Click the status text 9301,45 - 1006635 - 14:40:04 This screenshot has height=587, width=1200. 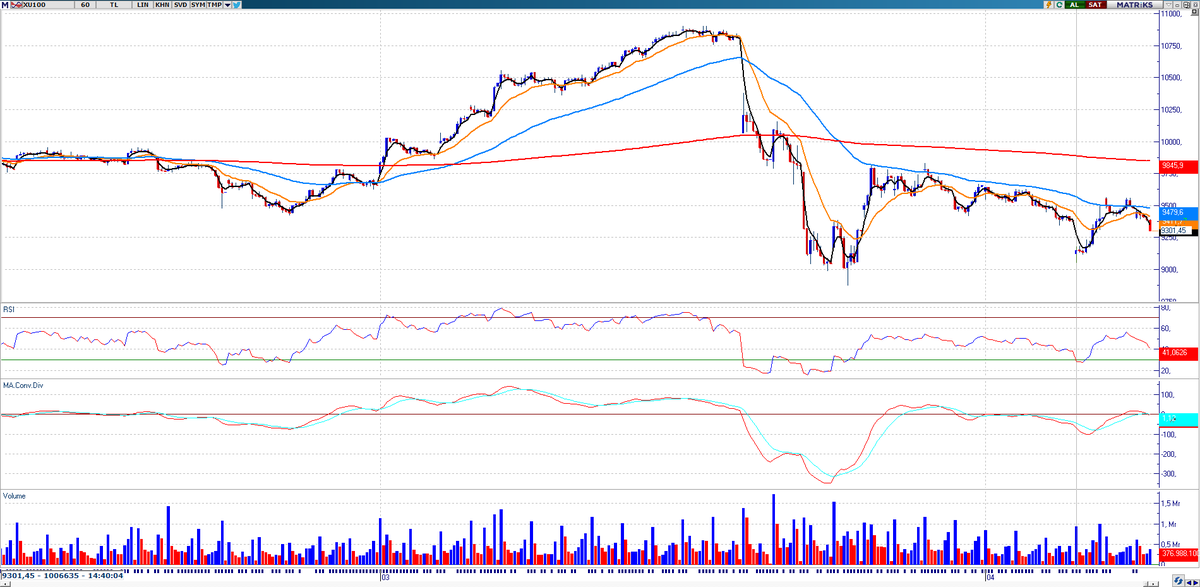62,575
